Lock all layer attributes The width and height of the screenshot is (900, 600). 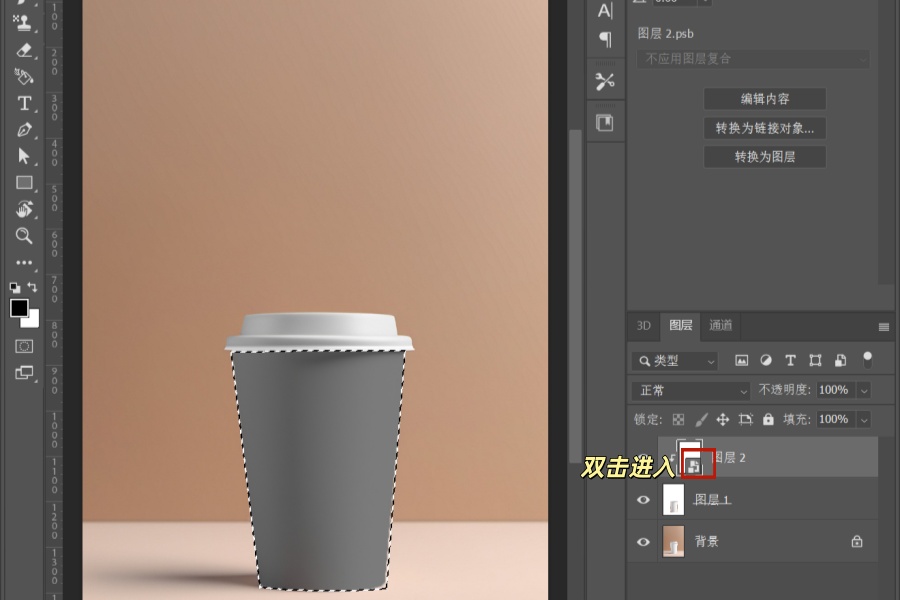[x=768, y=420]
